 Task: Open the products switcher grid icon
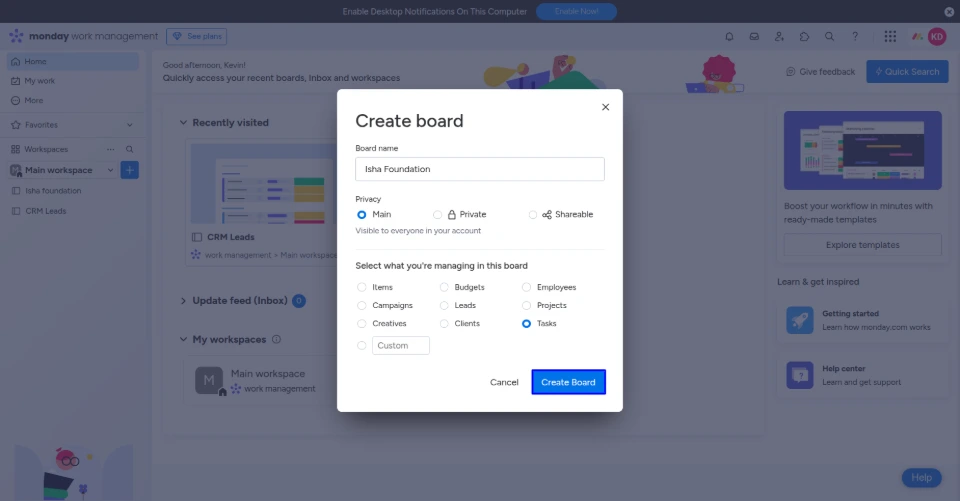[x=890, y=37]
